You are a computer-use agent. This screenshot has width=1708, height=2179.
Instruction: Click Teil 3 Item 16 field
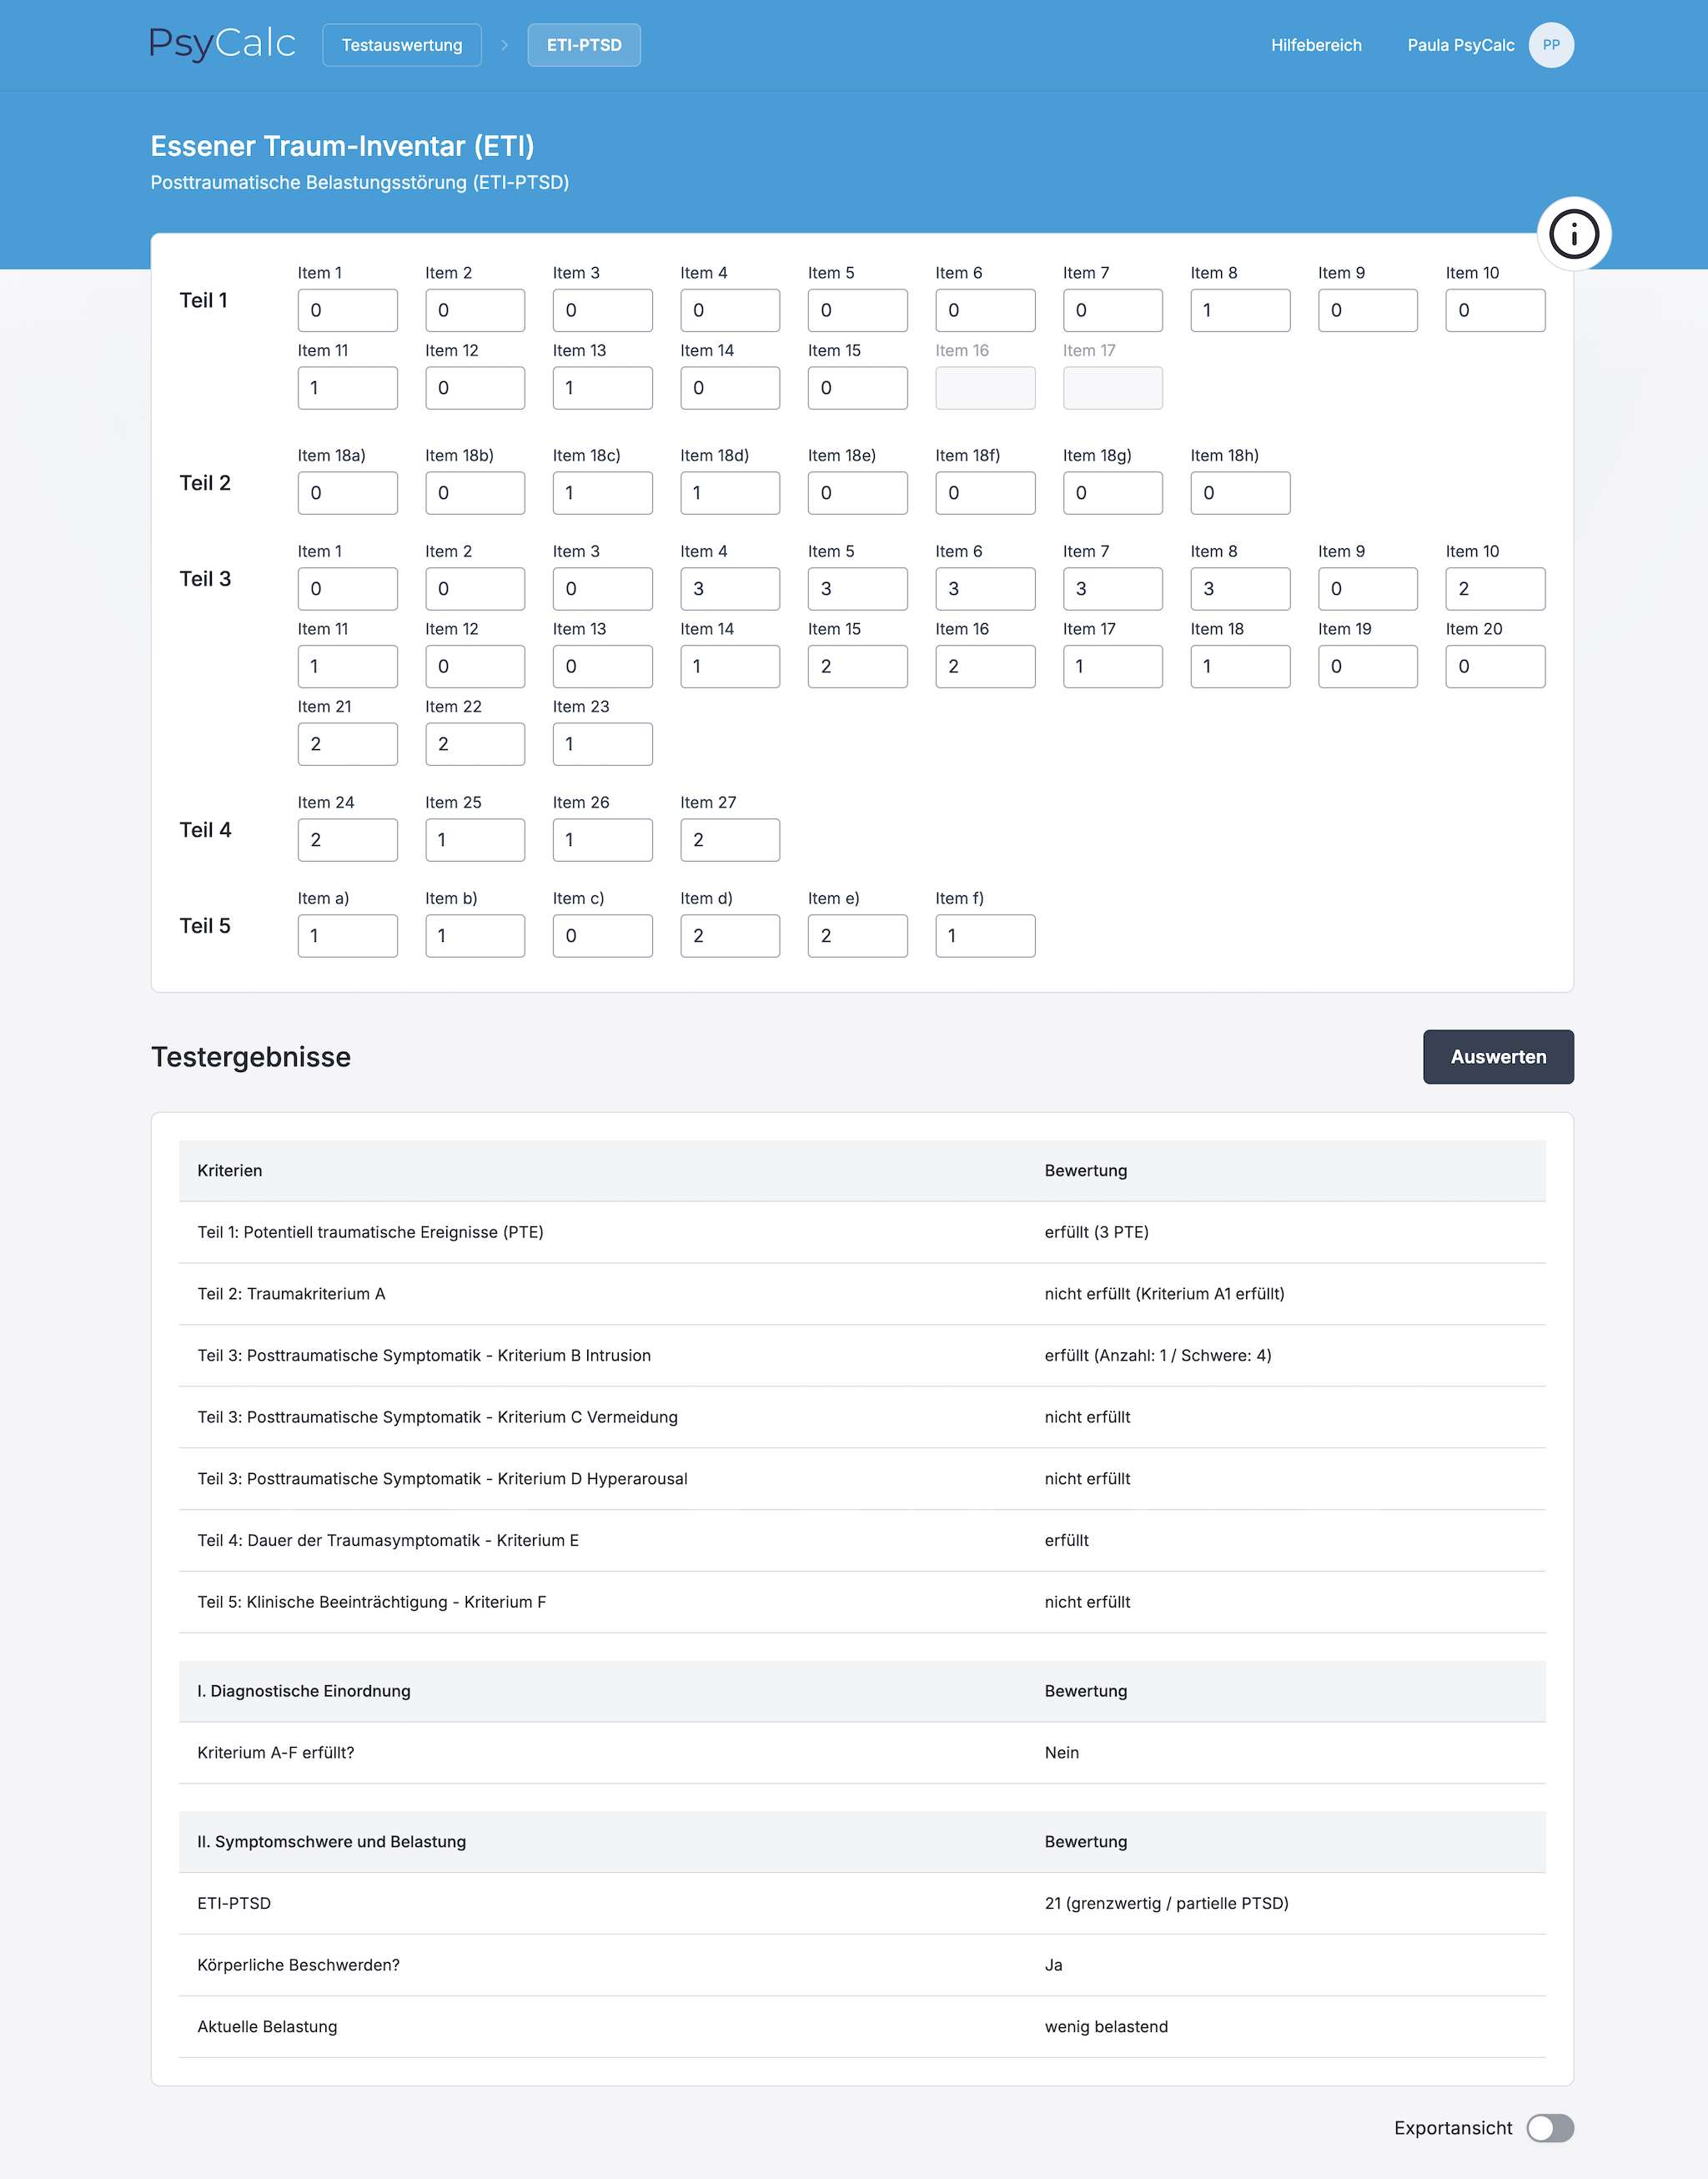(x=984, y=666)
